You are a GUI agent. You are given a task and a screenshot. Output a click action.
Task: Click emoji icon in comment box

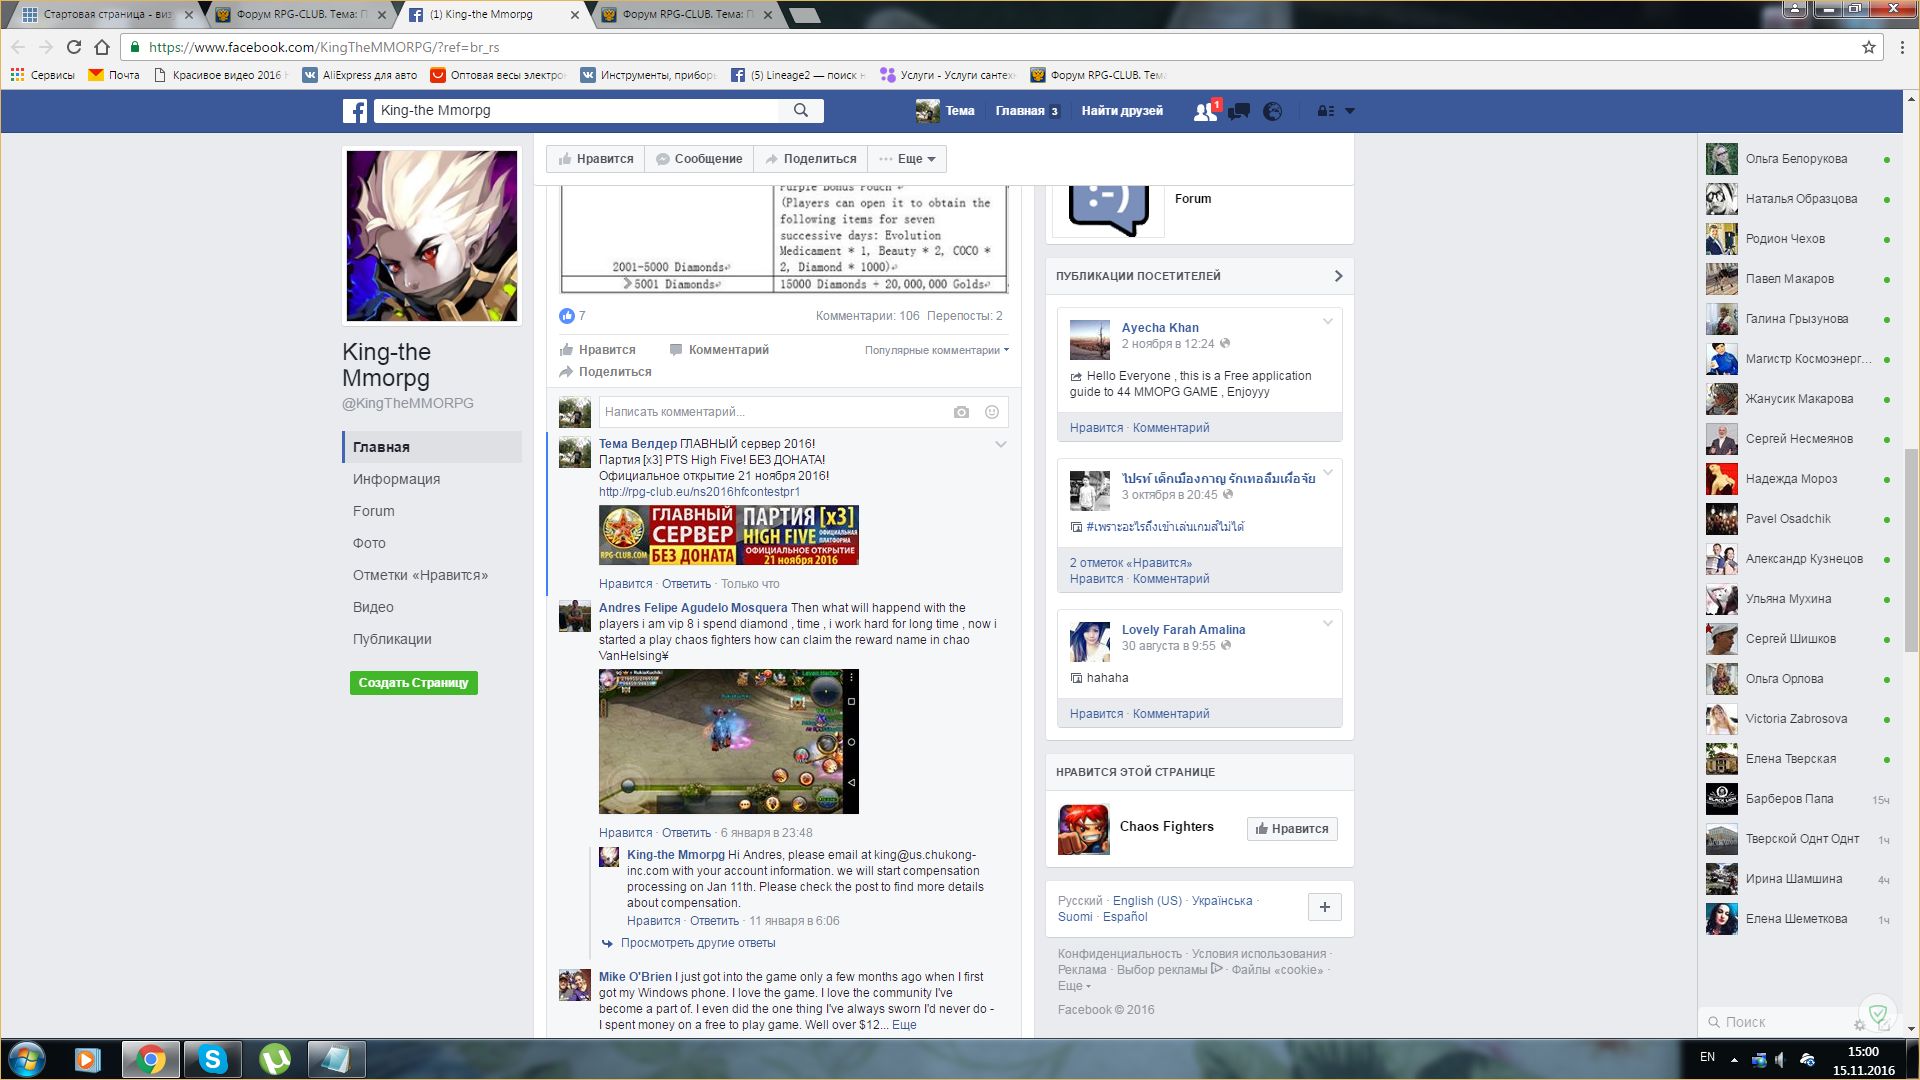[992, 412]
